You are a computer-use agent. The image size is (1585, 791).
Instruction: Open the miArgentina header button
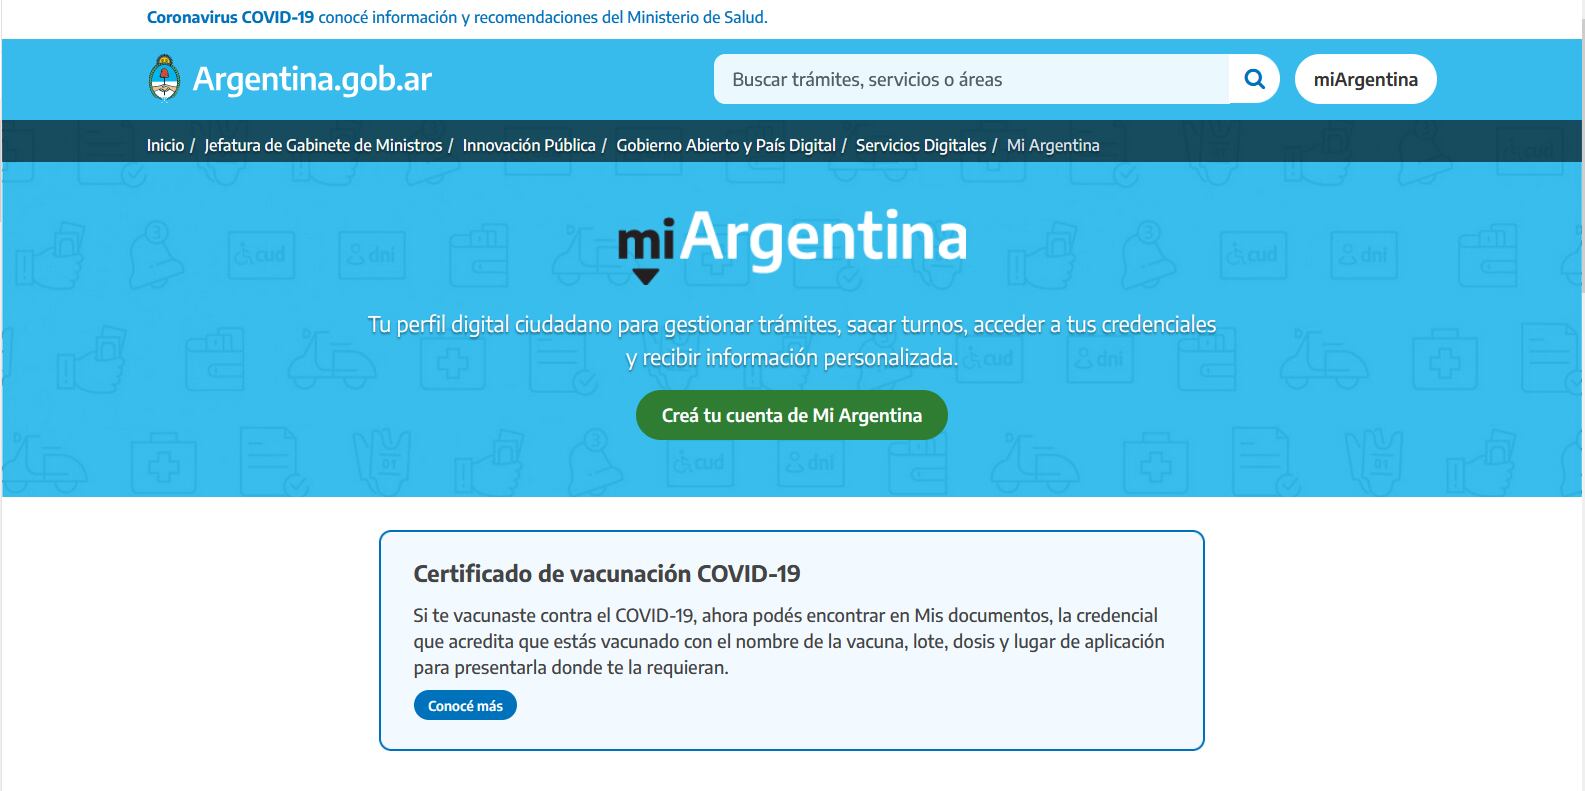tap(1365, 79)
